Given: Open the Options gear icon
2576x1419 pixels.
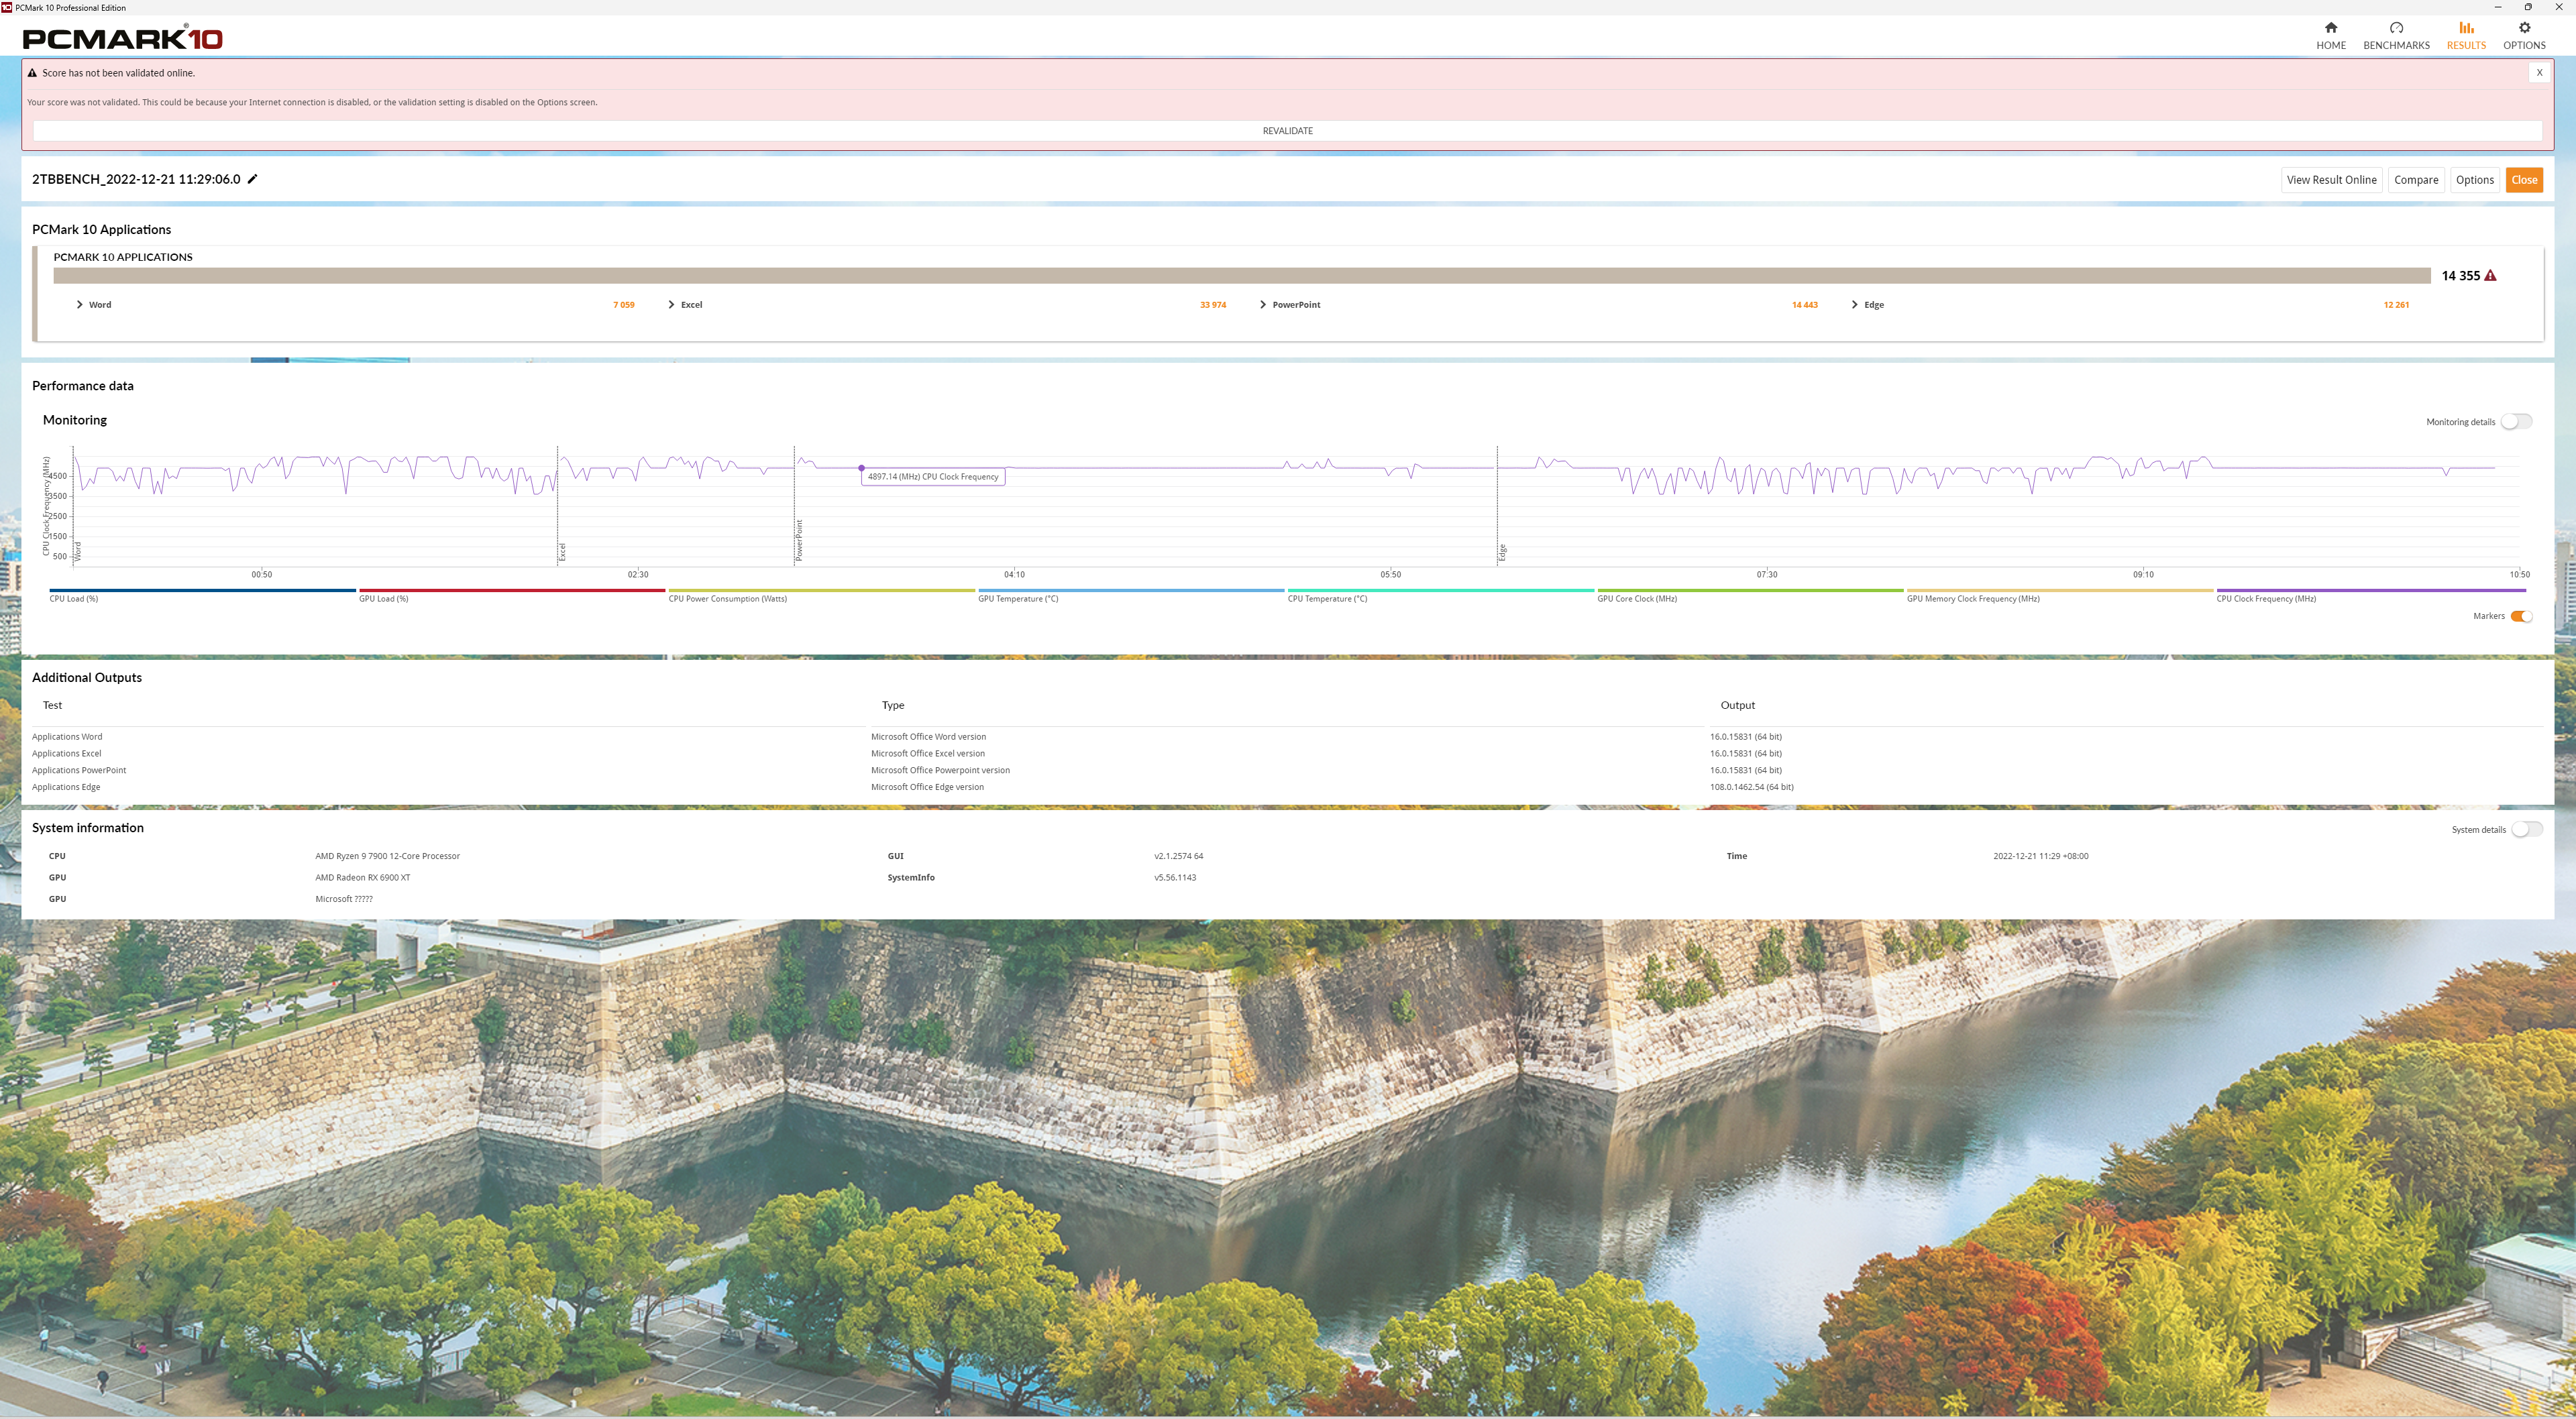Looking at the screenshot, I should click(x=2524, y=28).
